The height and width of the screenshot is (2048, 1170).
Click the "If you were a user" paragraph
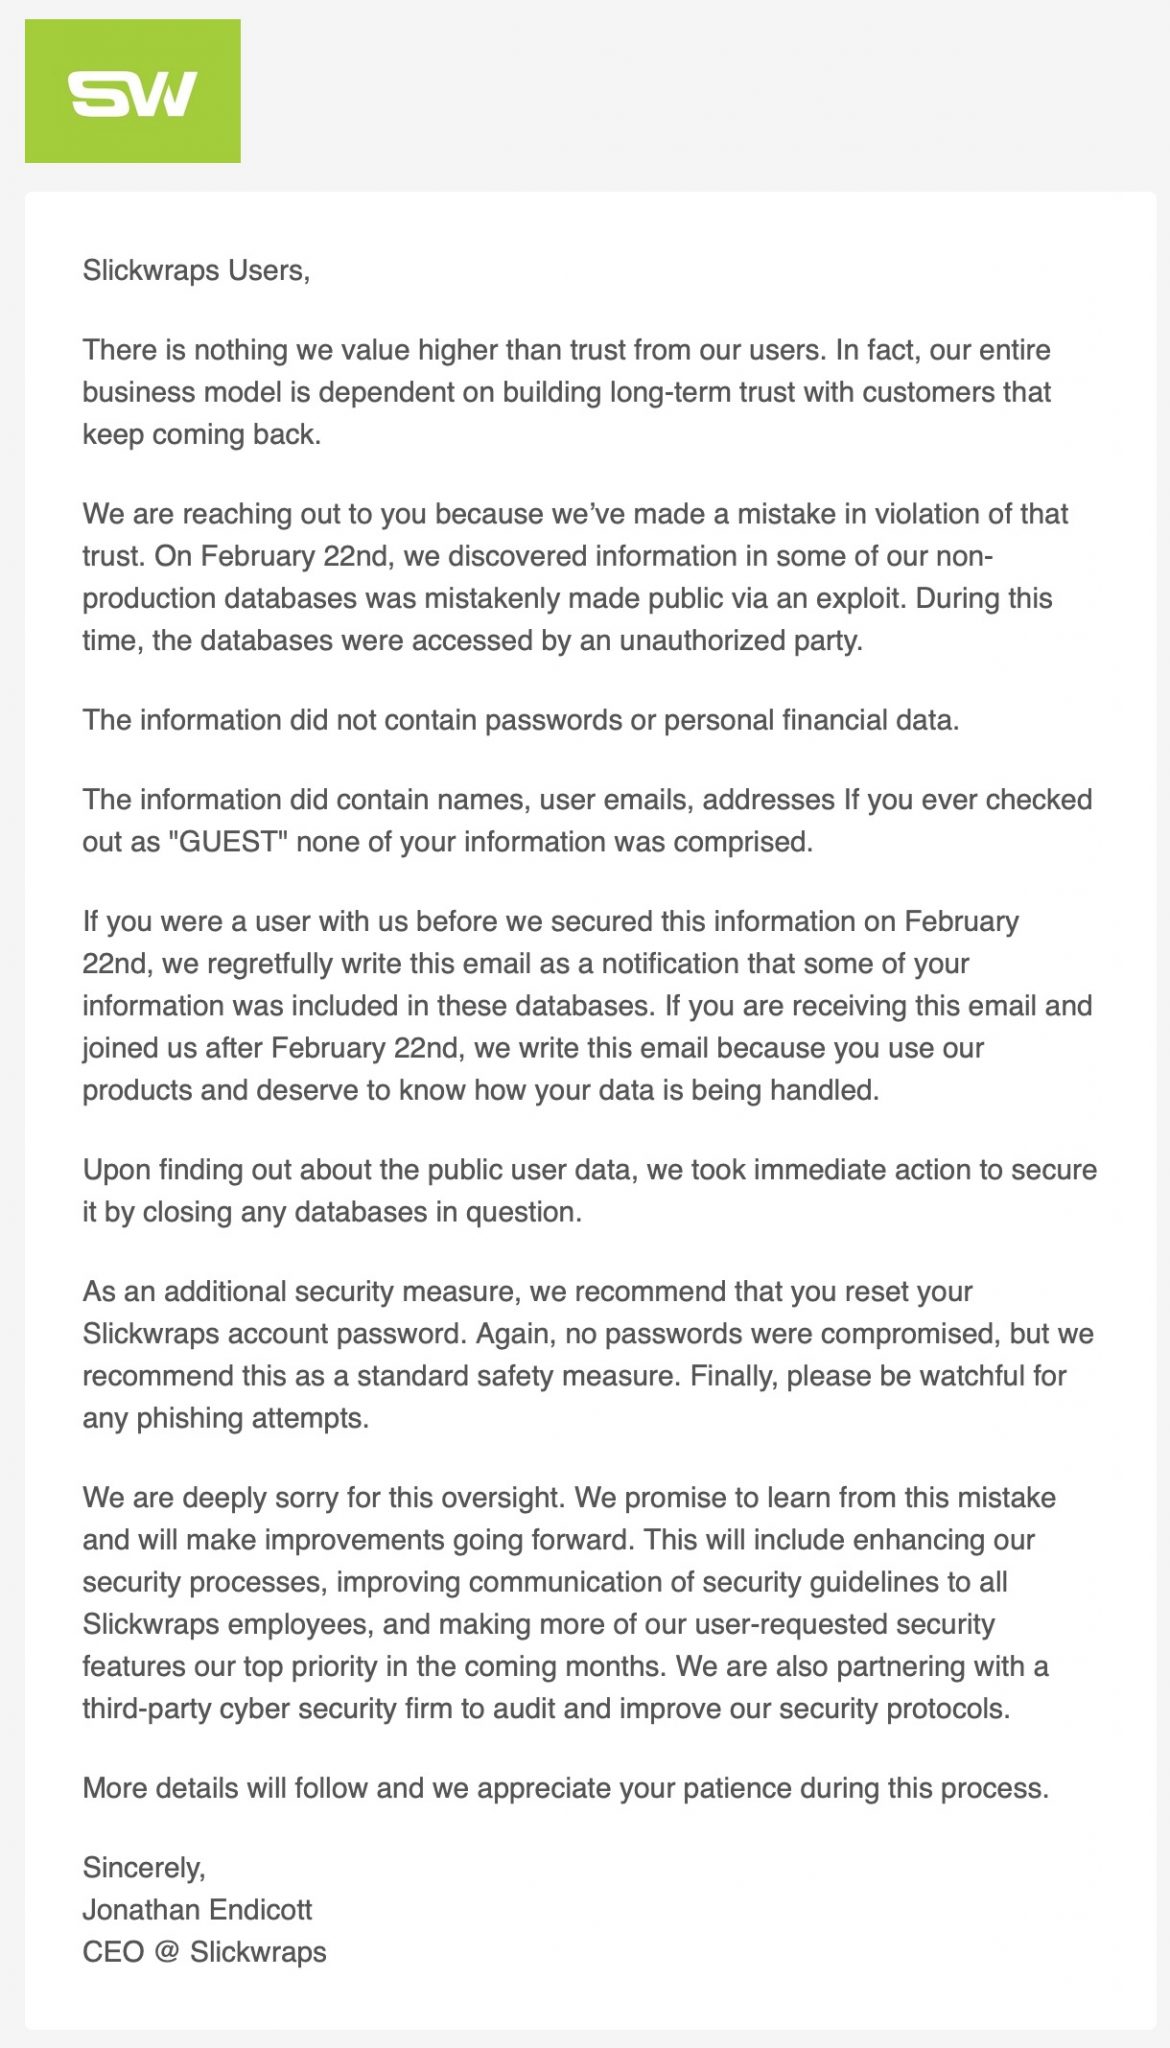587,1005
